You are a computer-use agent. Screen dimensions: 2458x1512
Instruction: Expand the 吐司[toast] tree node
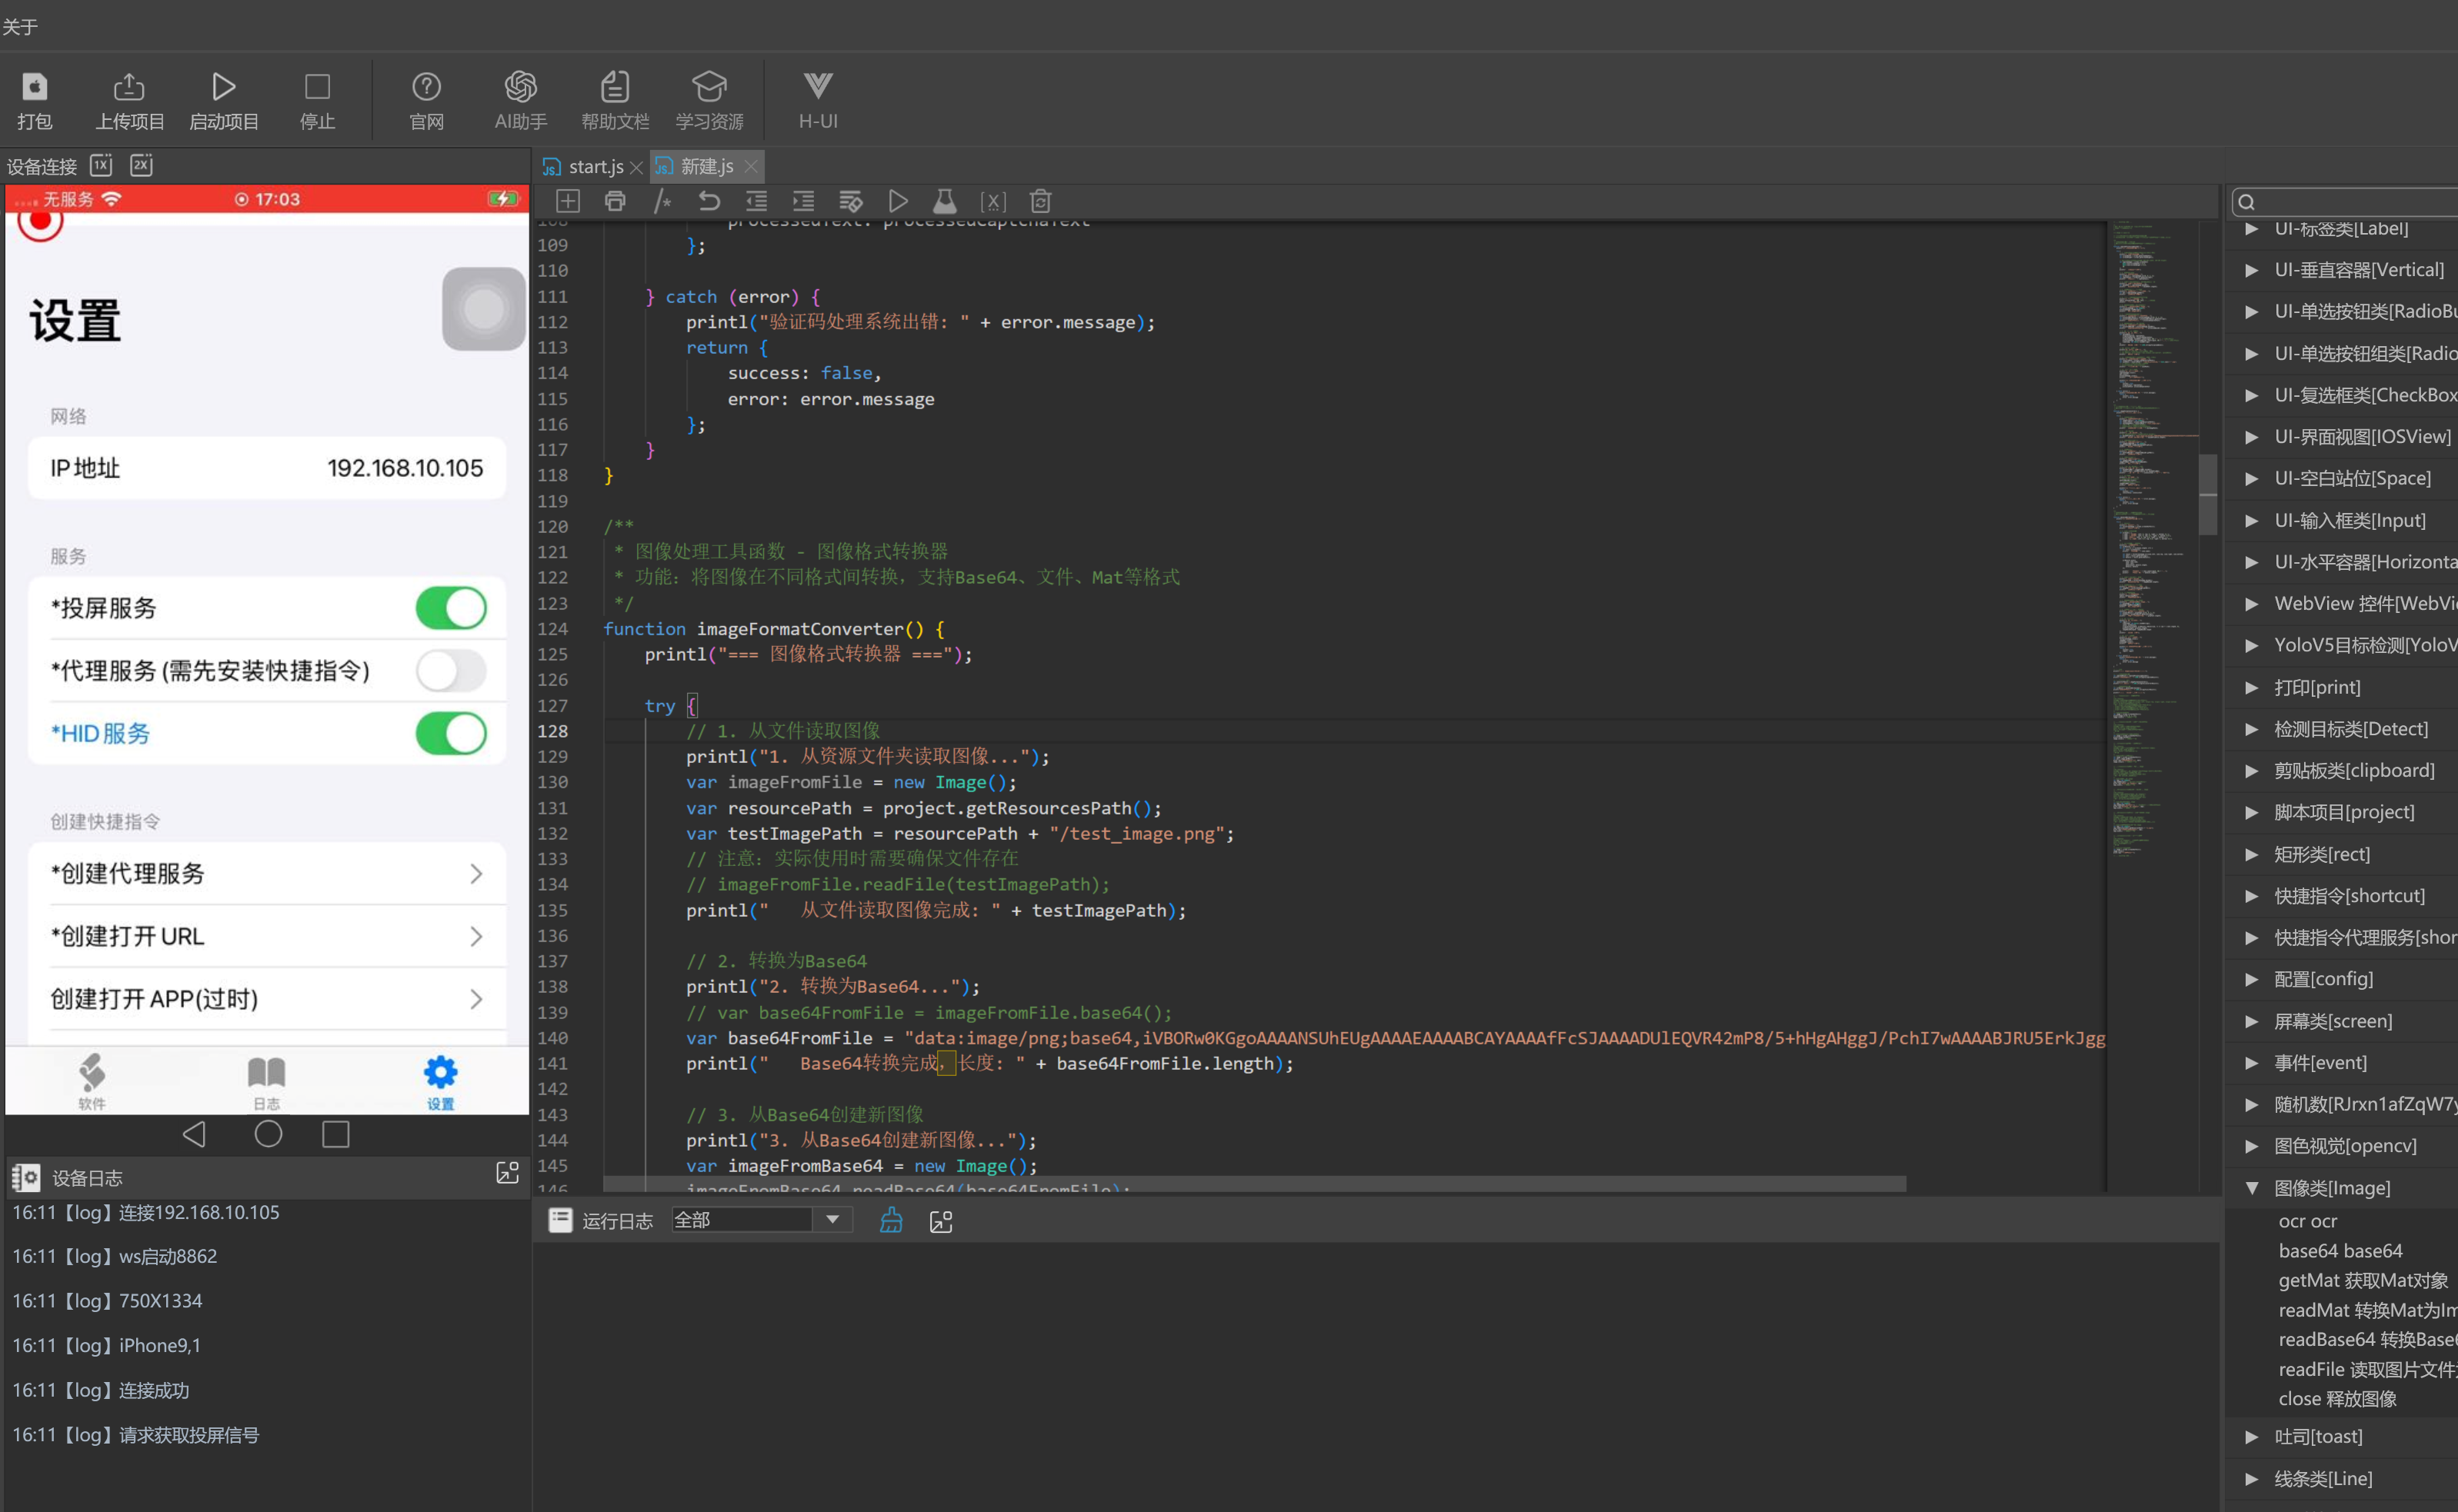2251,1437
